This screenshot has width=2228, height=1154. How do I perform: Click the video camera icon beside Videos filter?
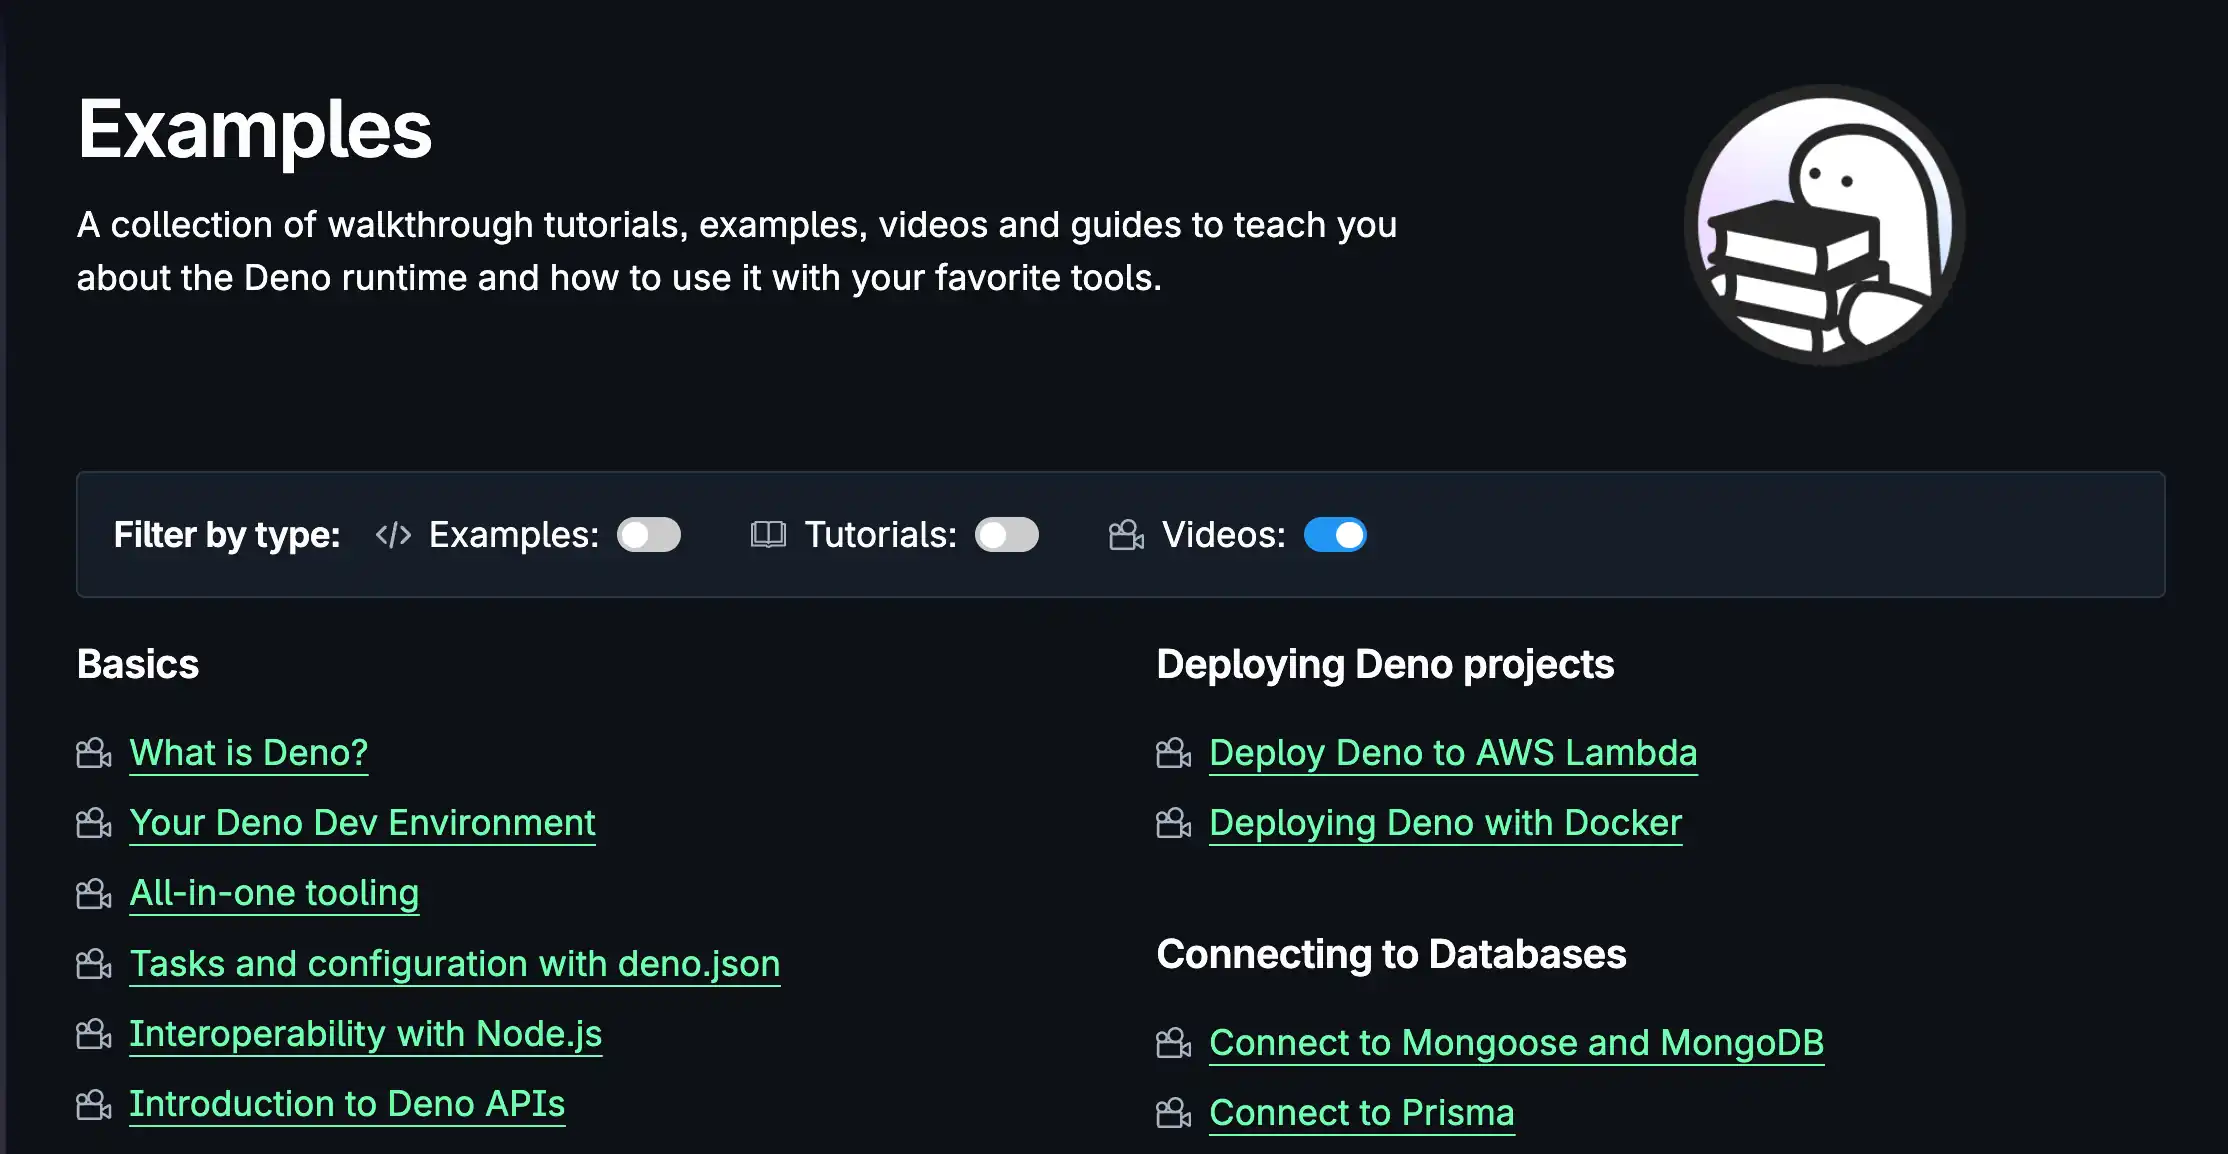pos(1126,535)
